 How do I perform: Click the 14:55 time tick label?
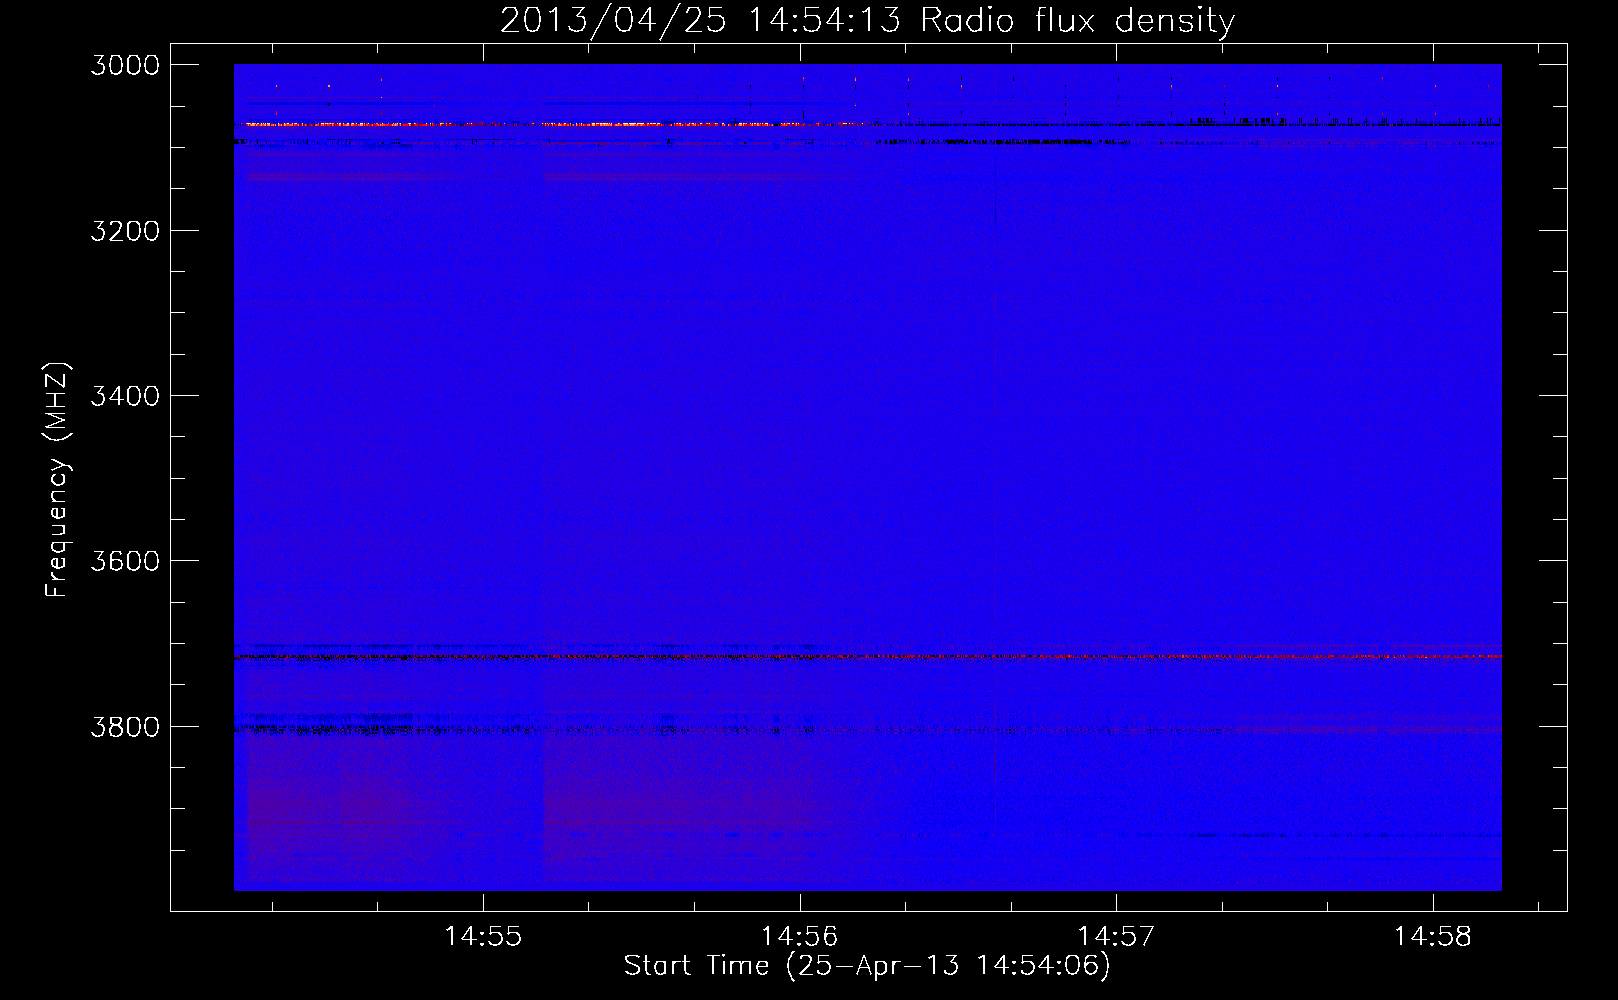tap(483, 937)
